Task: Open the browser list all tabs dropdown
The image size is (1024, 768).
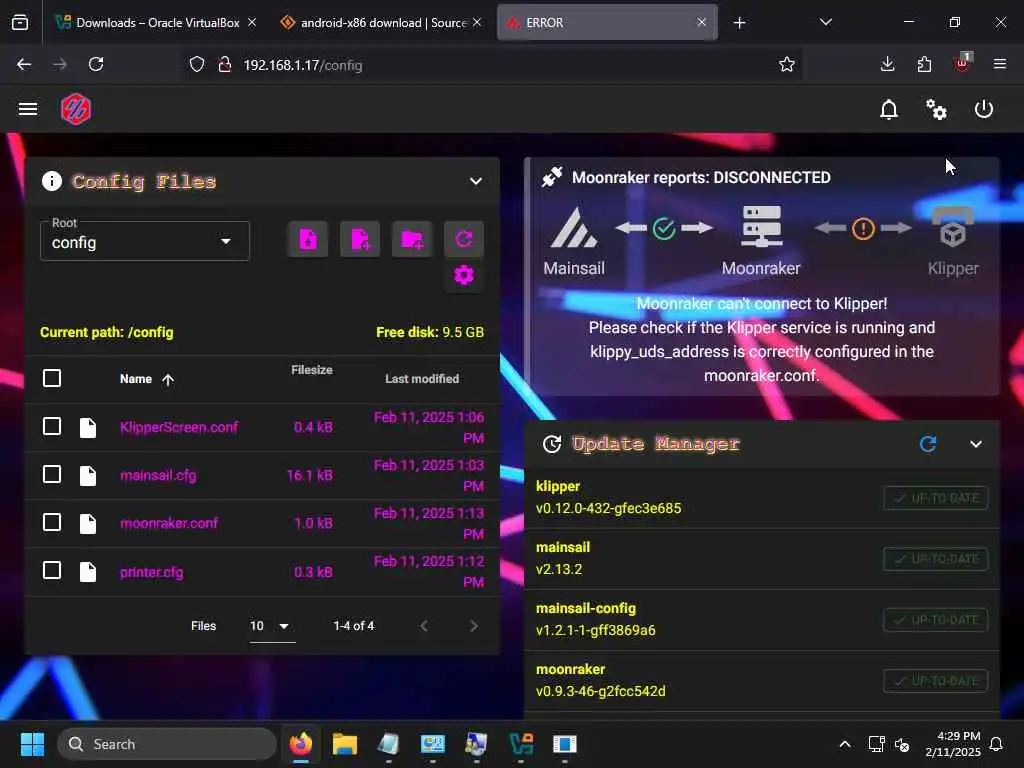Action: click(825, 22)
